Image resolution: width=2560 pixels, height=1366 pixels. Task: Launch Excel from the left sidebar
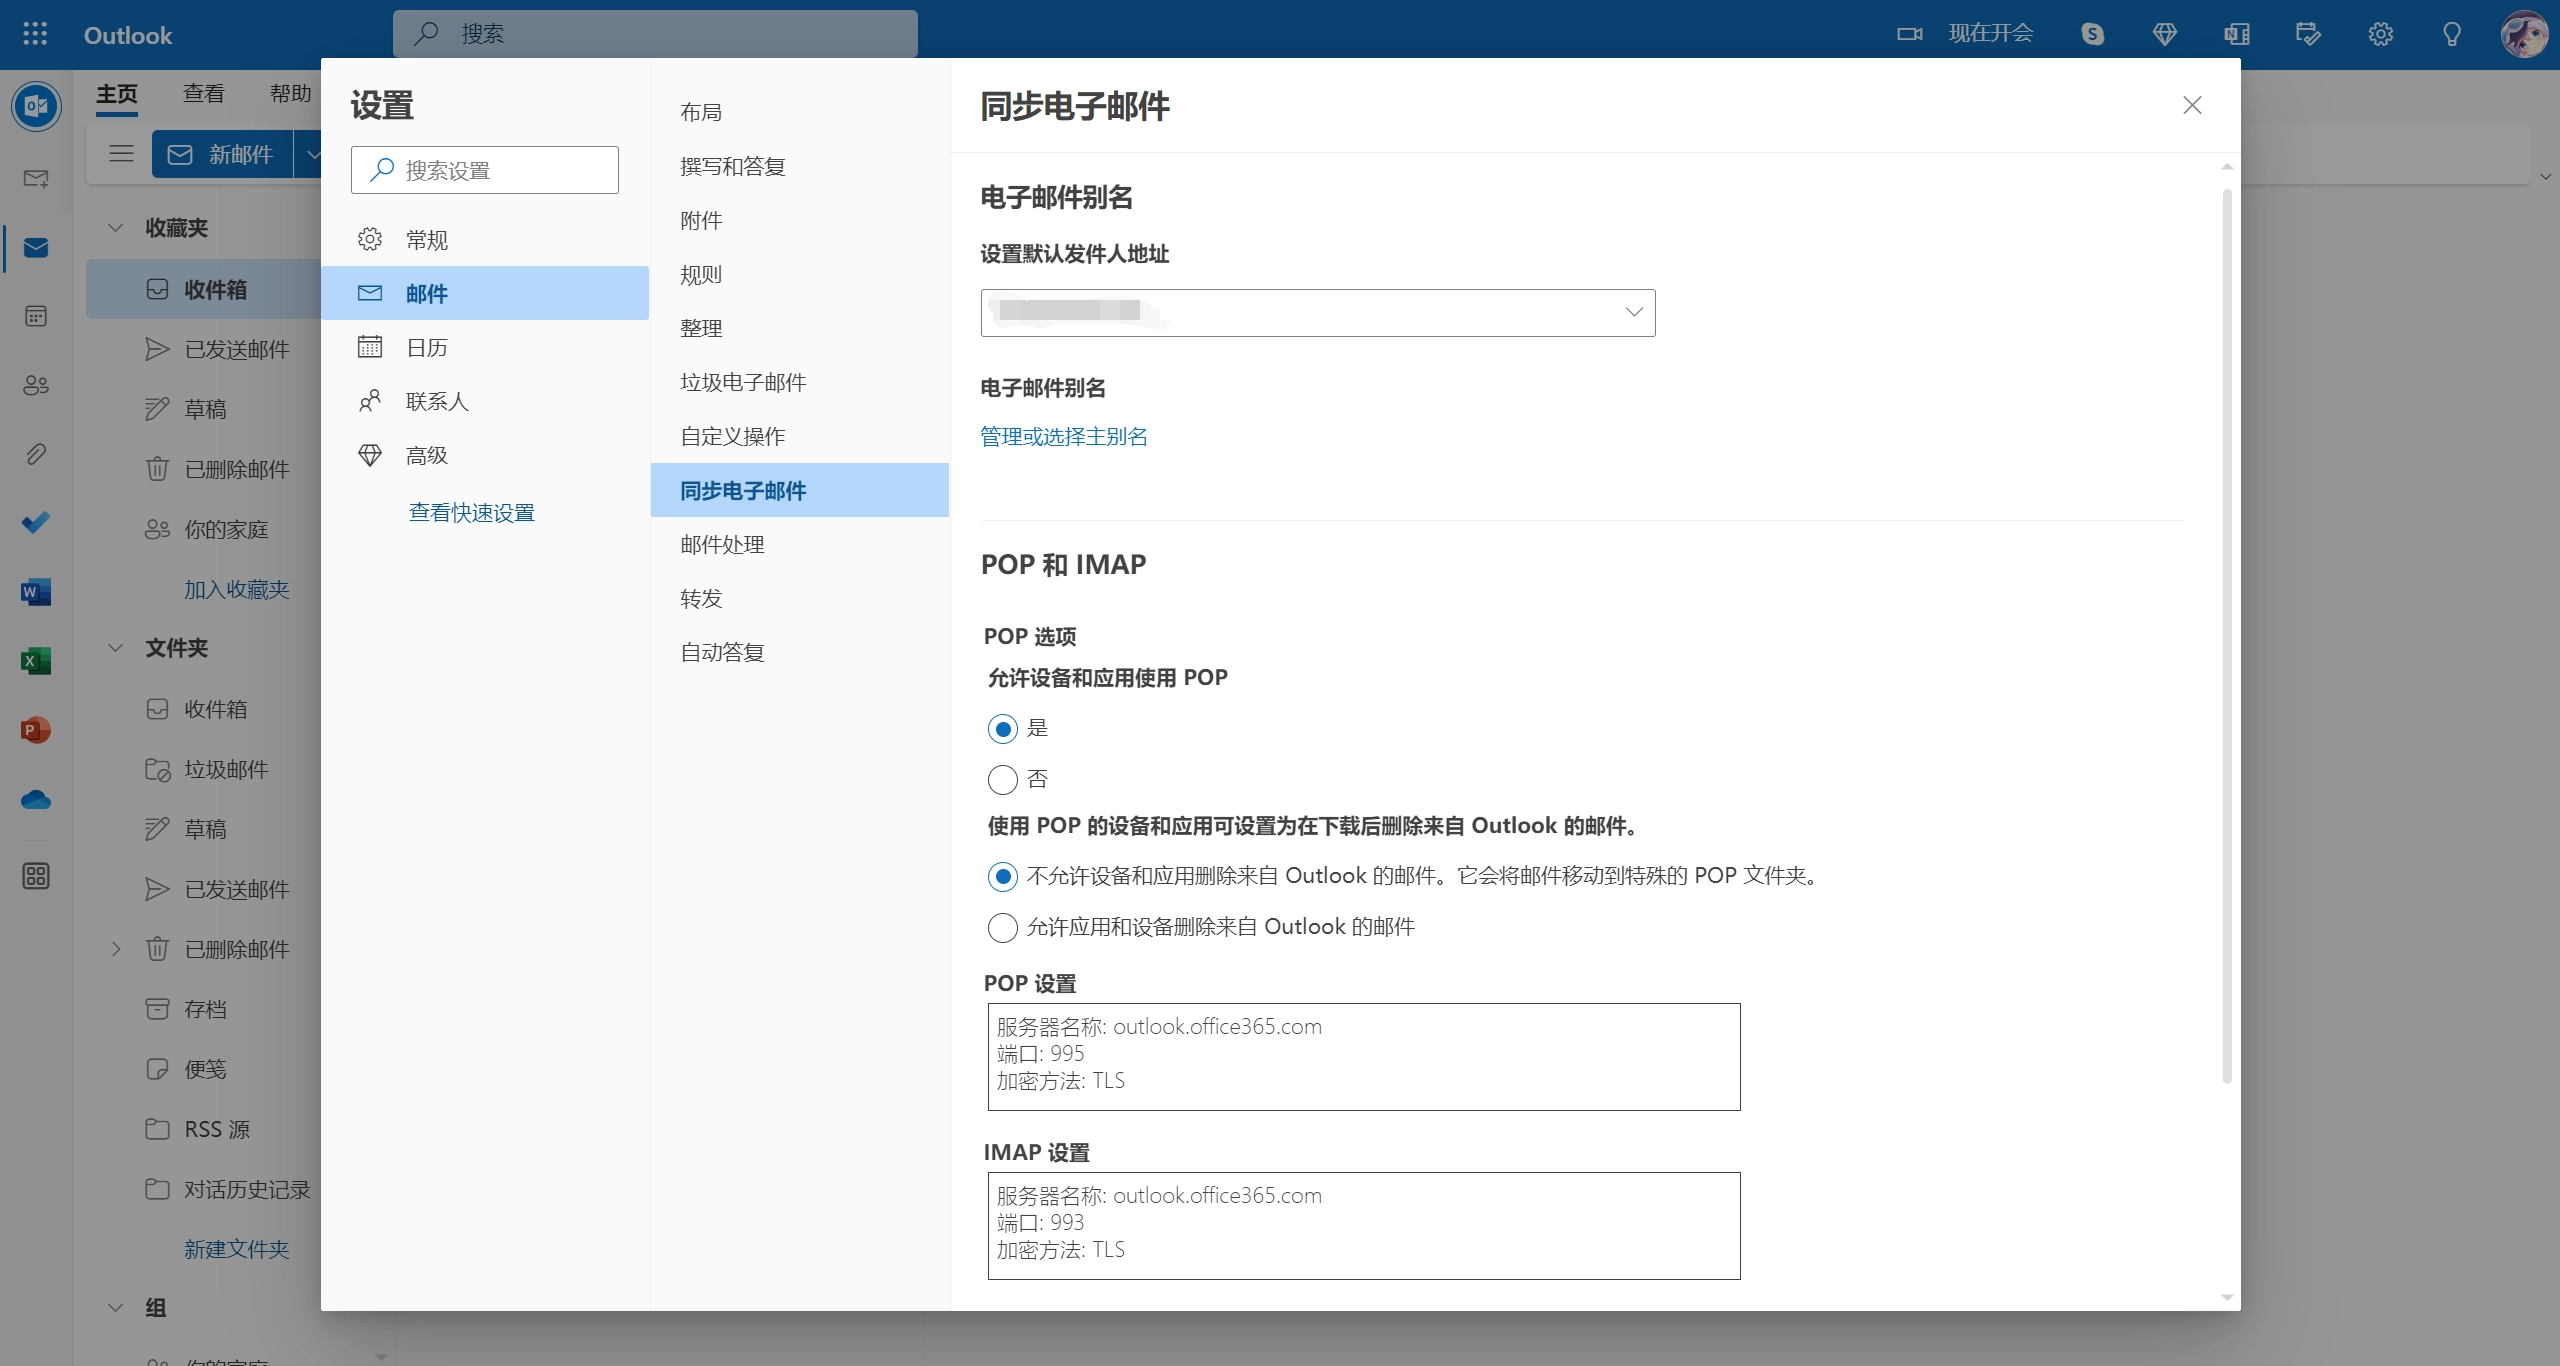36,661
